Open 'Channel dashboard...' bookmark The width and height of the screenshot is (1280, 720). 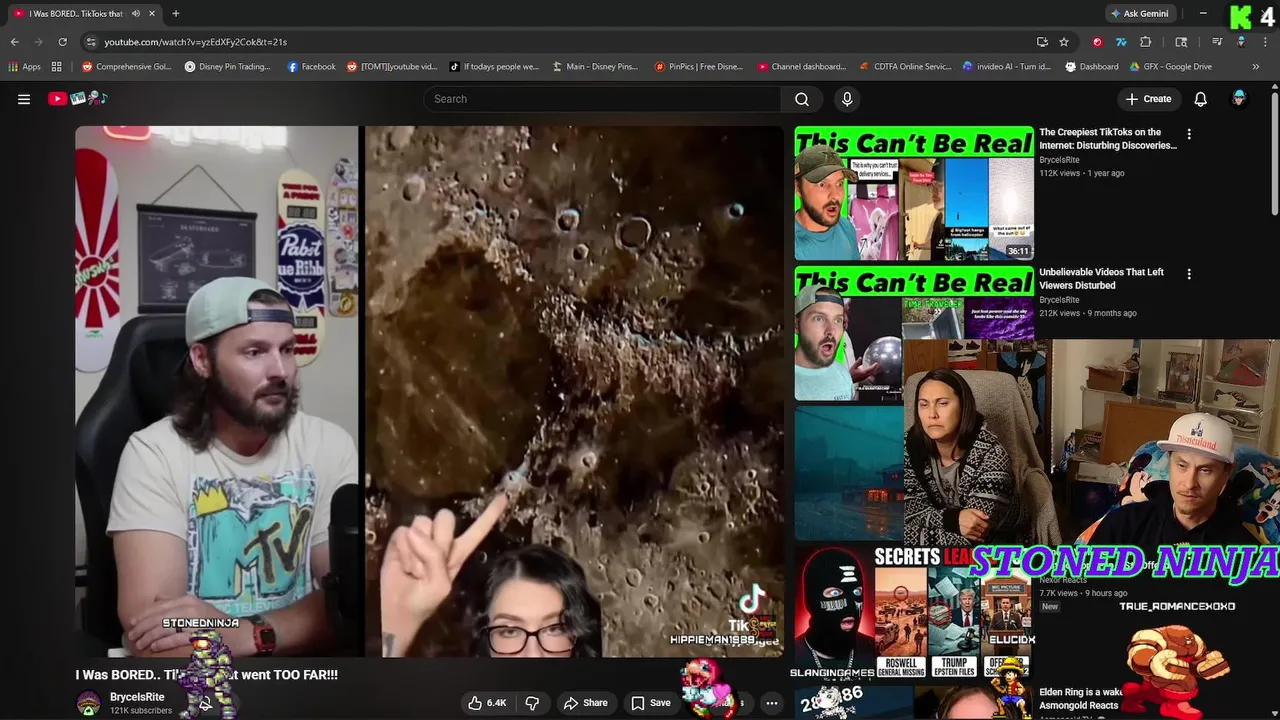(x=802, y=67)
